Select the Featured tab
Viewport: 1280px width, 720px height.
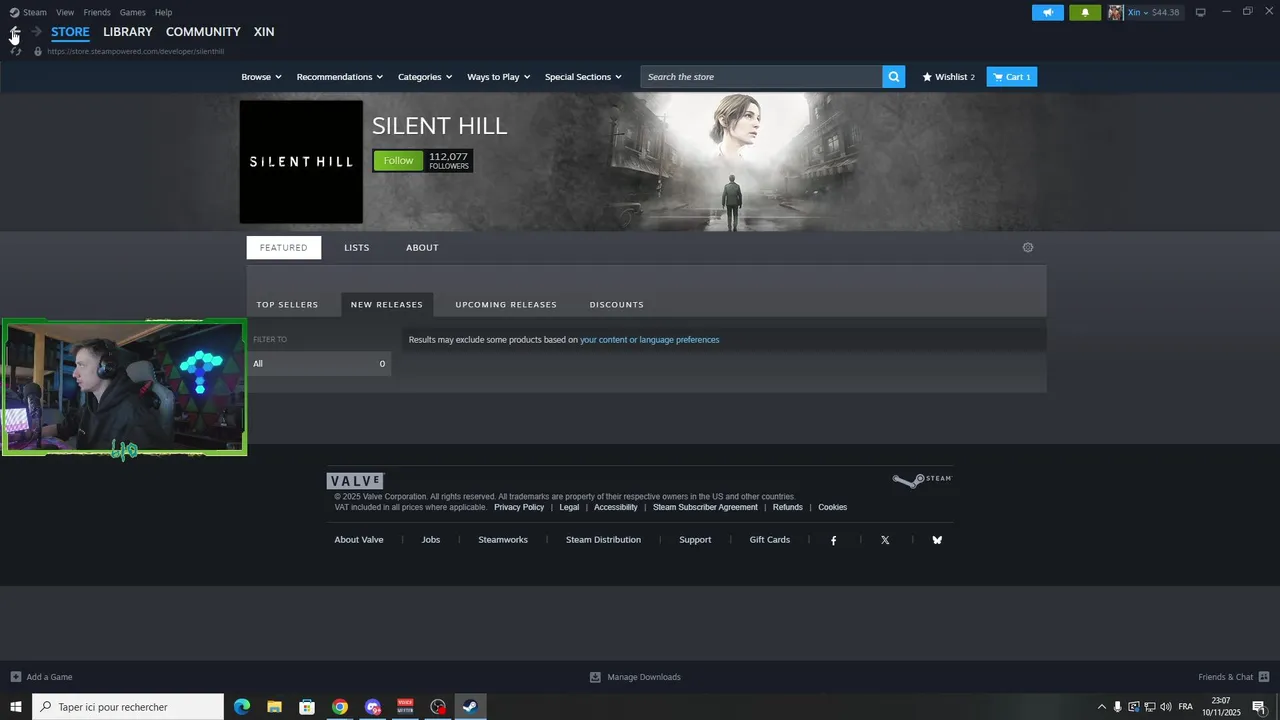[x=284, y=248]
